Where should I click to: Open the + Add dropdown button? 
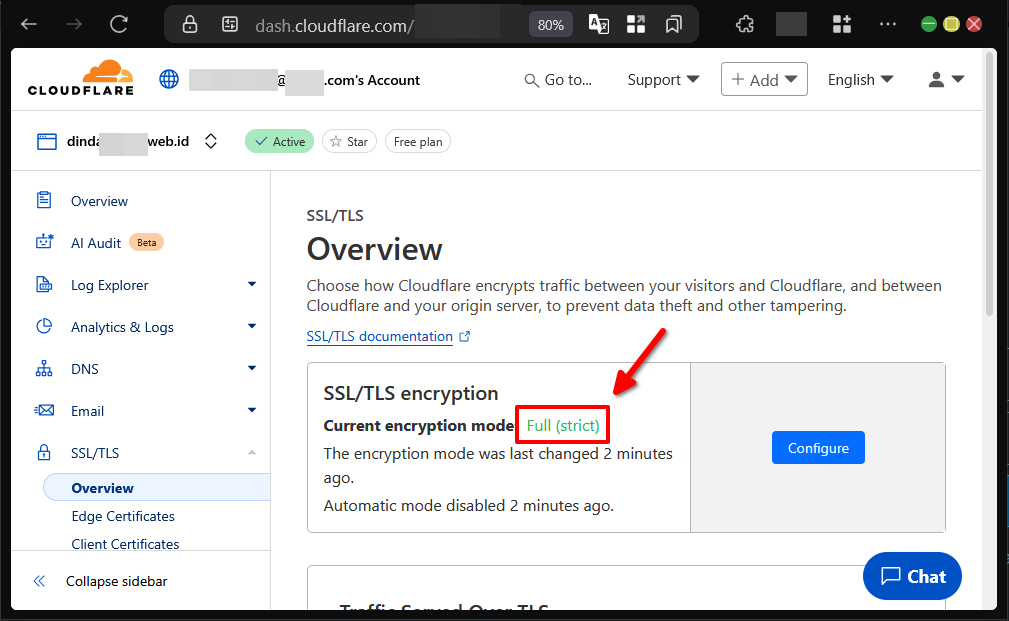764,79
